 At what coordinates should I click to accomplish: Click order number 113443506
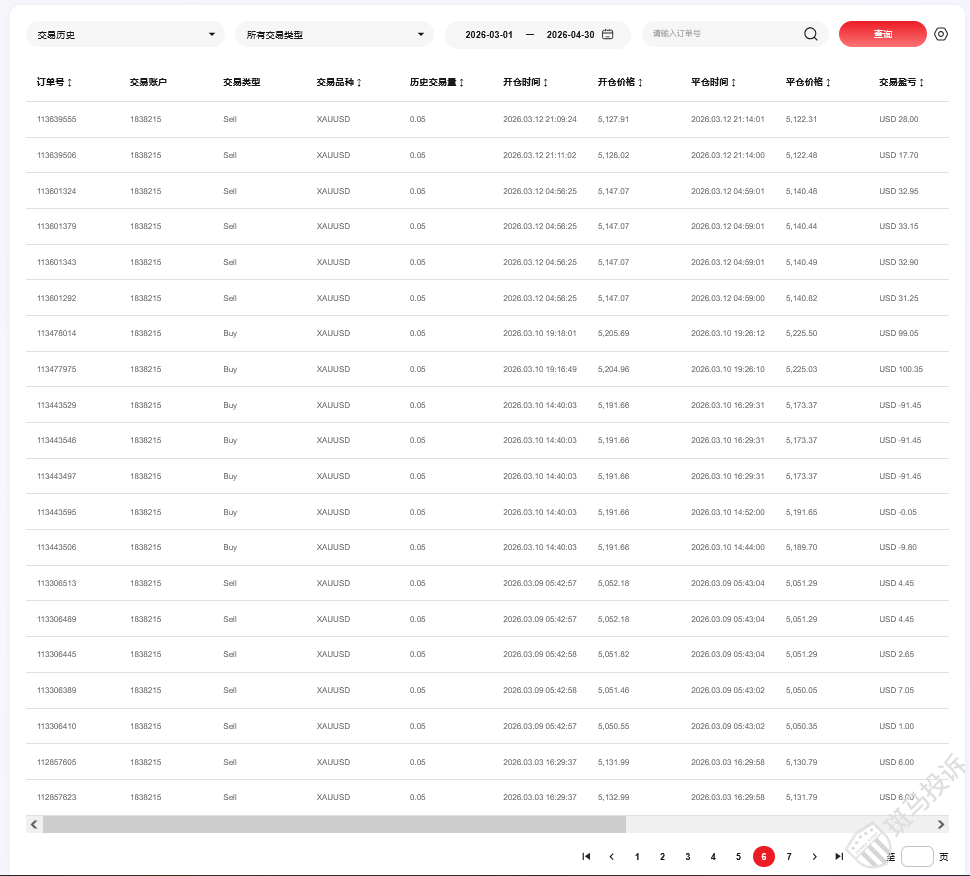[x=56, y=548]
